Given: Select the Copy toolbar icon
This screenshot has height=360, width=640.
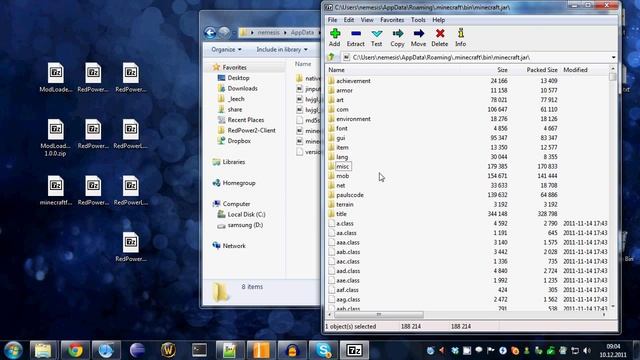Looking at the screenshot, I should [x=397, y=38].
